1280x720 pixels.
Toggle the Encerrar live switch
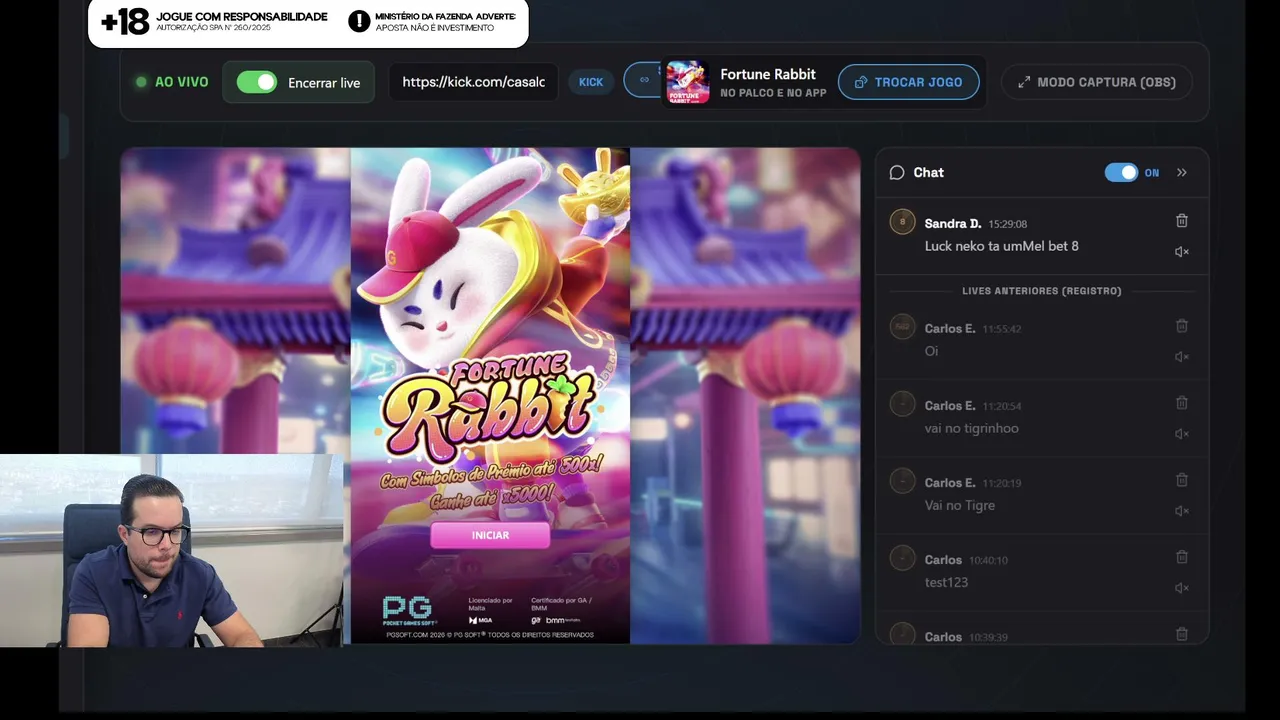pyautogui.click(x=256, y=82)
